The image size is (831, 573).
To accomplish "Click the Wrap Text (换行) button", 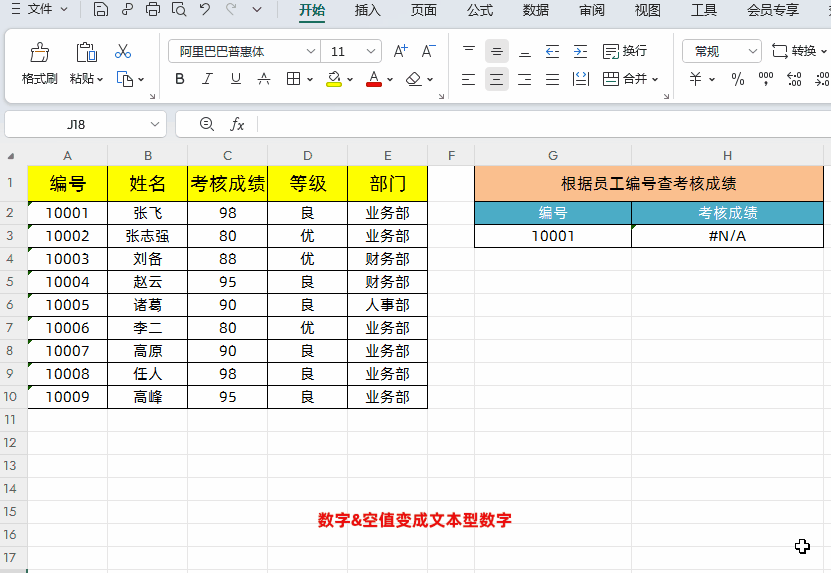I will click(x=625, y=51).
